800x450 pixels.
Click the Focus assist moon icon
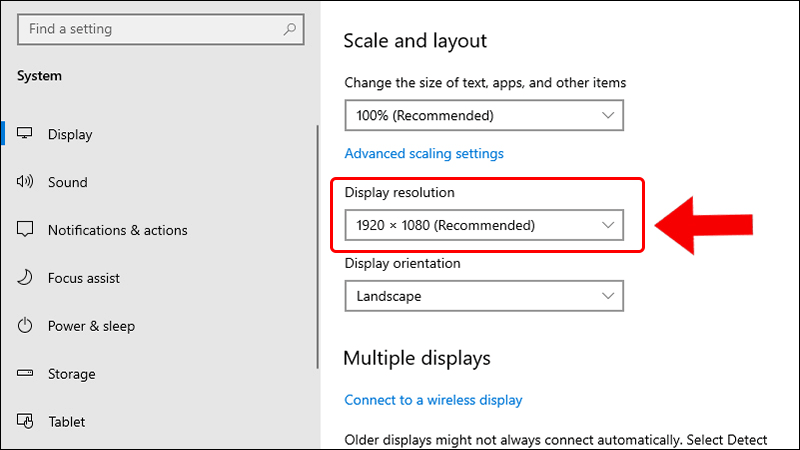pos(26,278)
